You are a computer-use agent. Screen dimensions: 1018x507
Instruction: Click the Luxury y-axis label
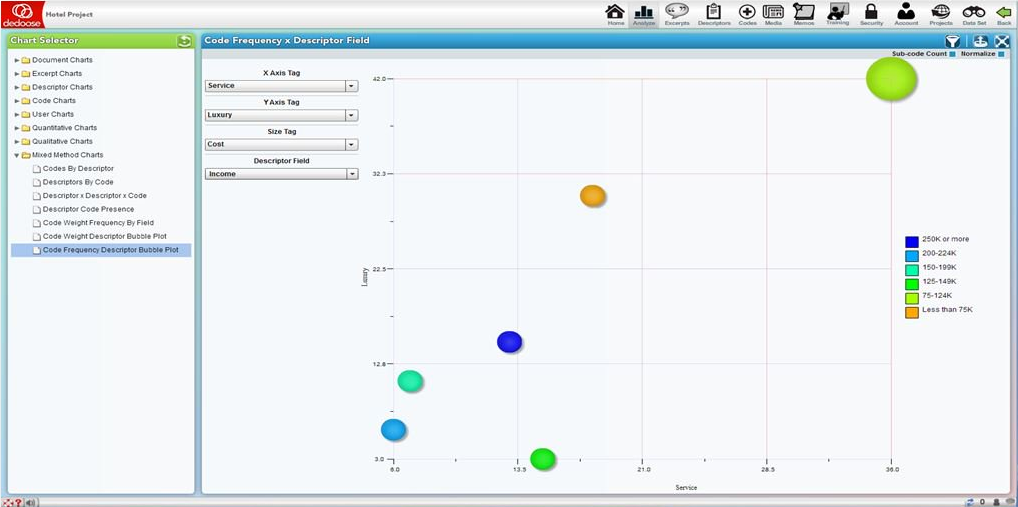point(366,277)
